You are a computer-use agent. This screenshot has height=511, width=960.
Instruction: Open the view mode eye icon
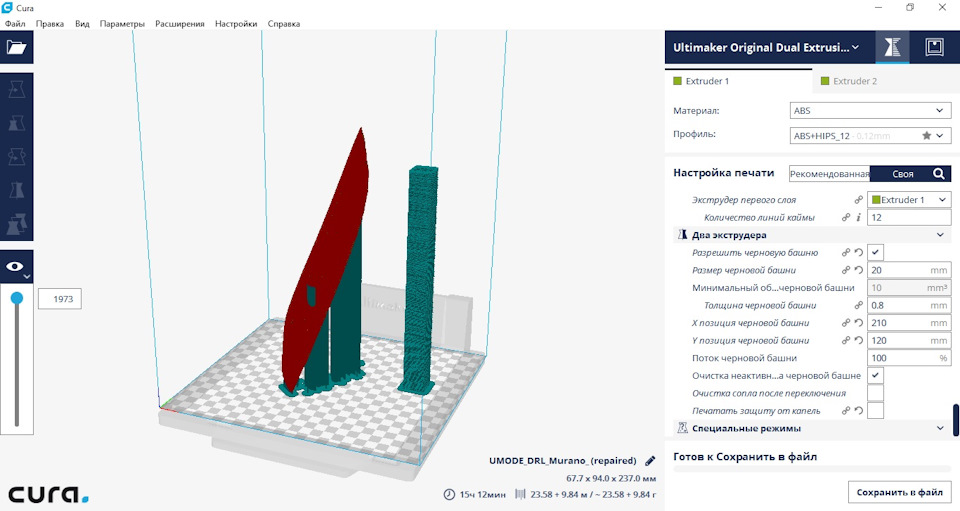[x=15, y=267]
